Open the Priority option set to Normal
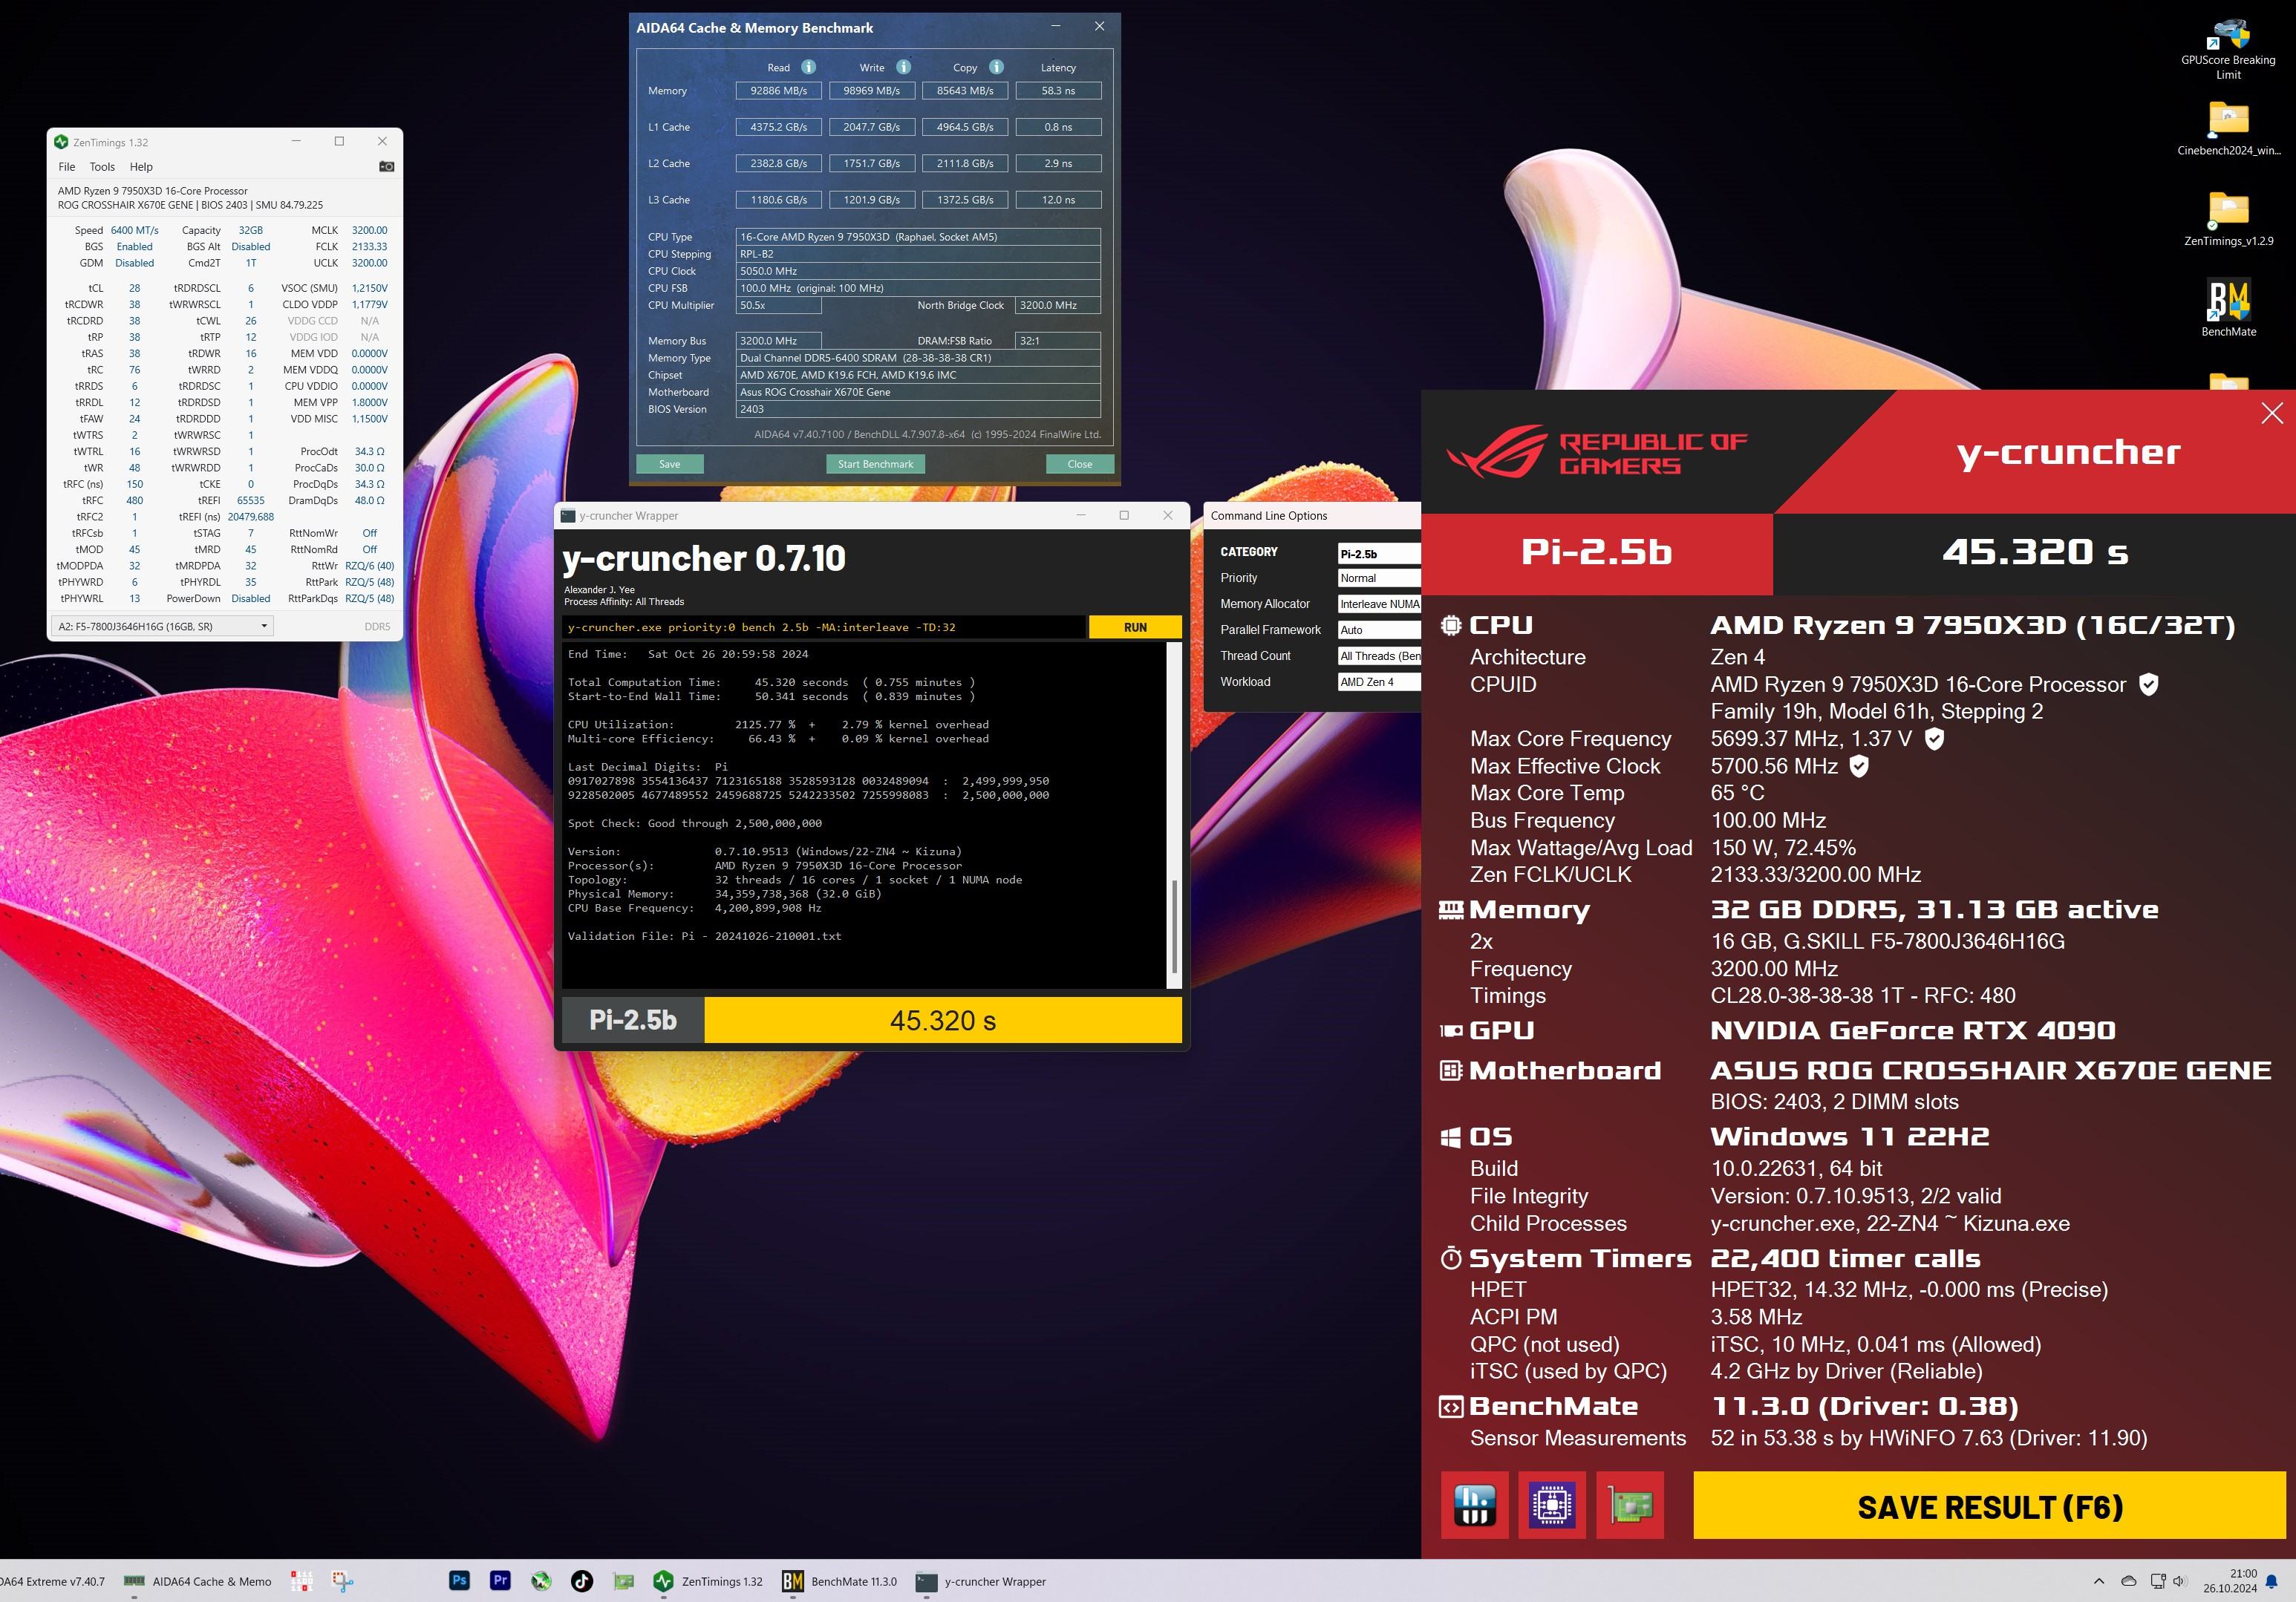The image size is (2296, 1602). pos(1378,578)
